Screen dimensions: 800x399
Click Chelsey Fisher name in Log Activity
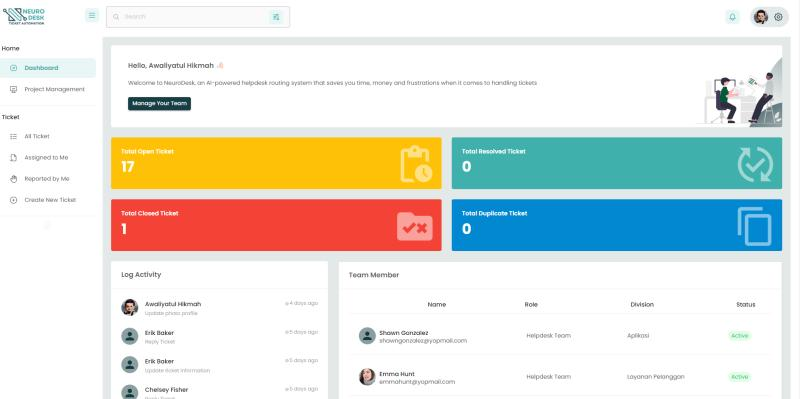tap(166, 390)
